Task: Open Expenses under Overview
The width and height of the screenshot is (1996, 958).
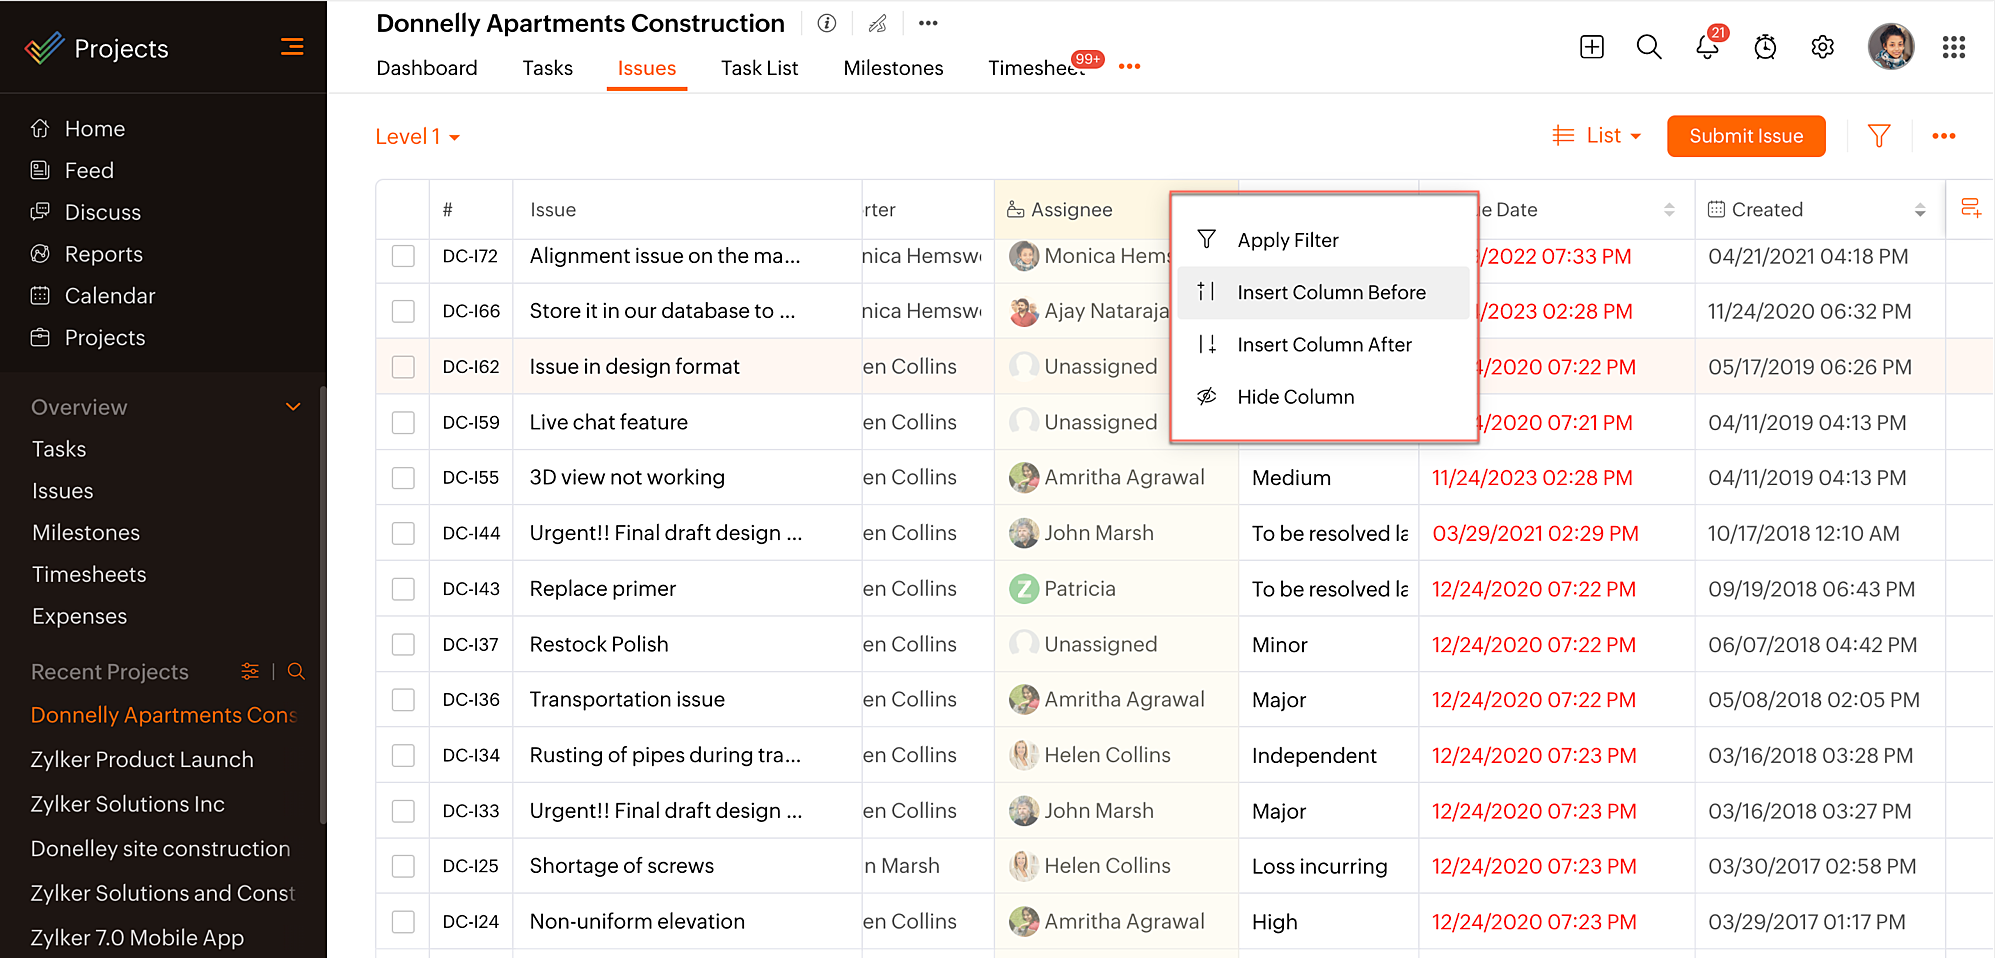Action: (x=80, y=616)
